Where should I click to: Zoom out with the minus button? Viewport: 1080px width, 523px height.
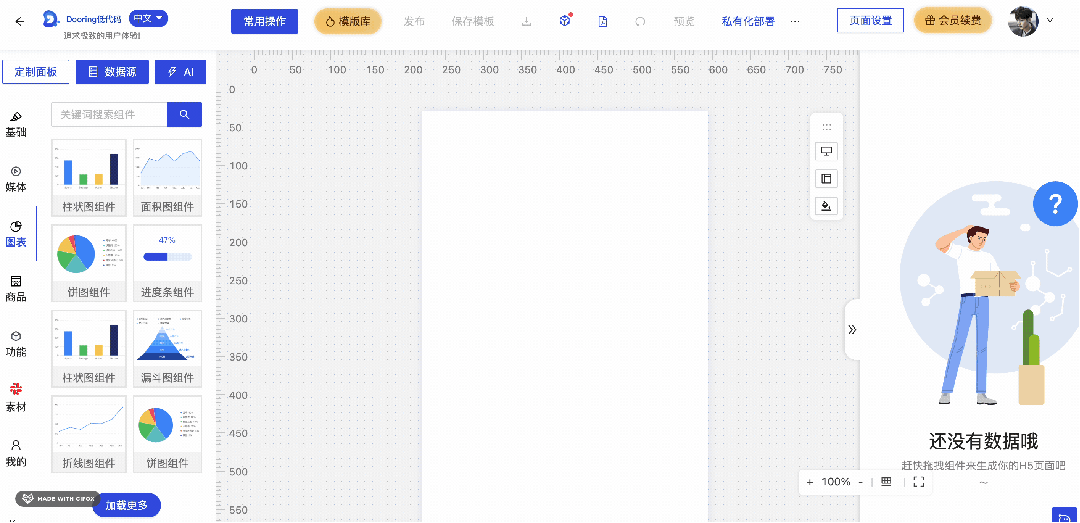tap(860, 482)
